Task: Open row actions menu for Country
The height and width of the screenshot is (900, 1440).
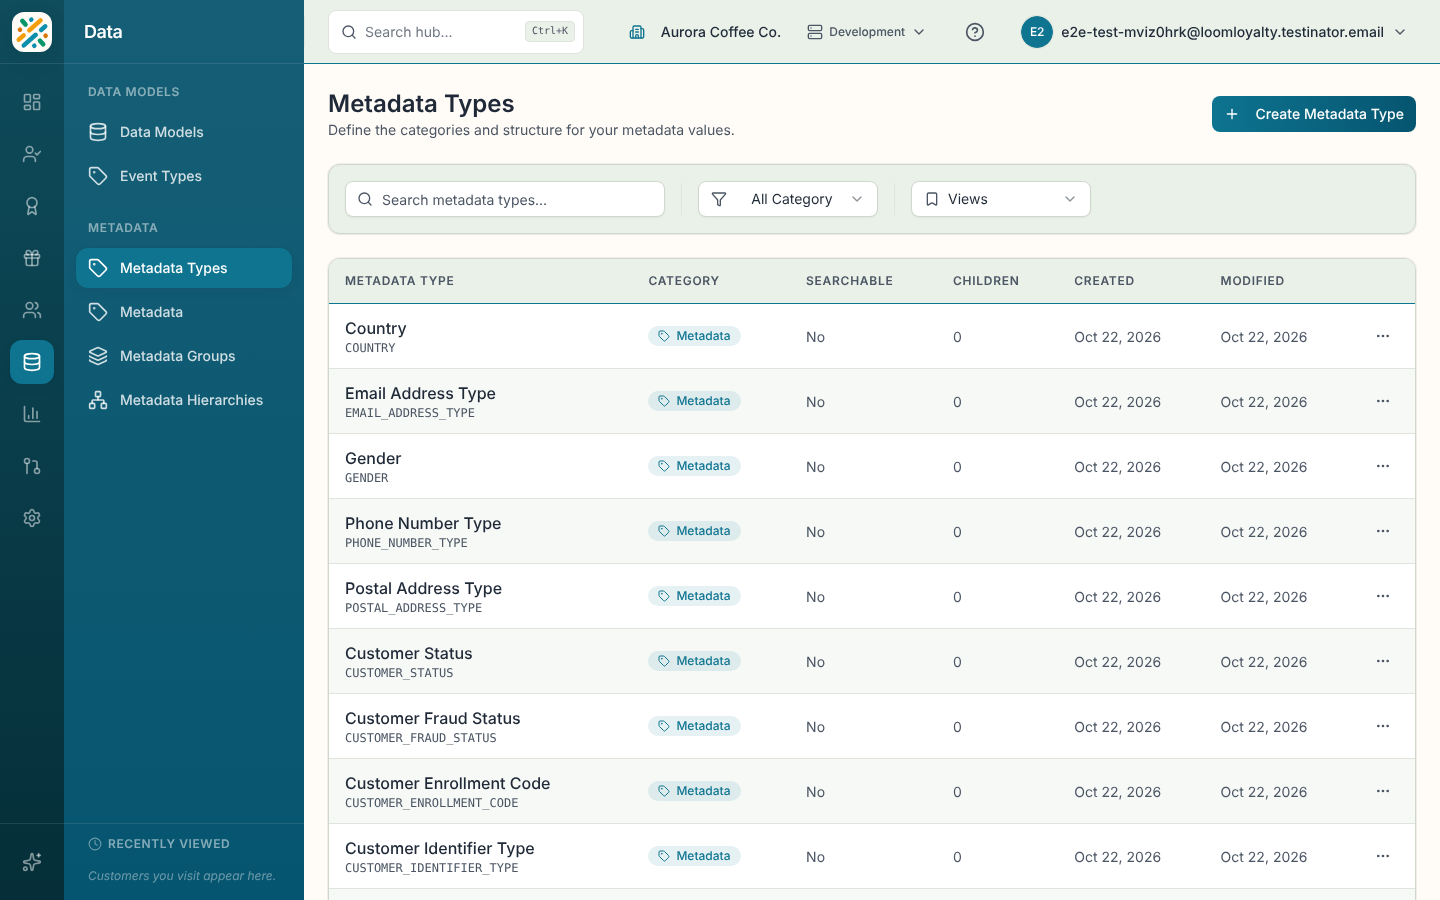Action: click(x=1383, y=336)
